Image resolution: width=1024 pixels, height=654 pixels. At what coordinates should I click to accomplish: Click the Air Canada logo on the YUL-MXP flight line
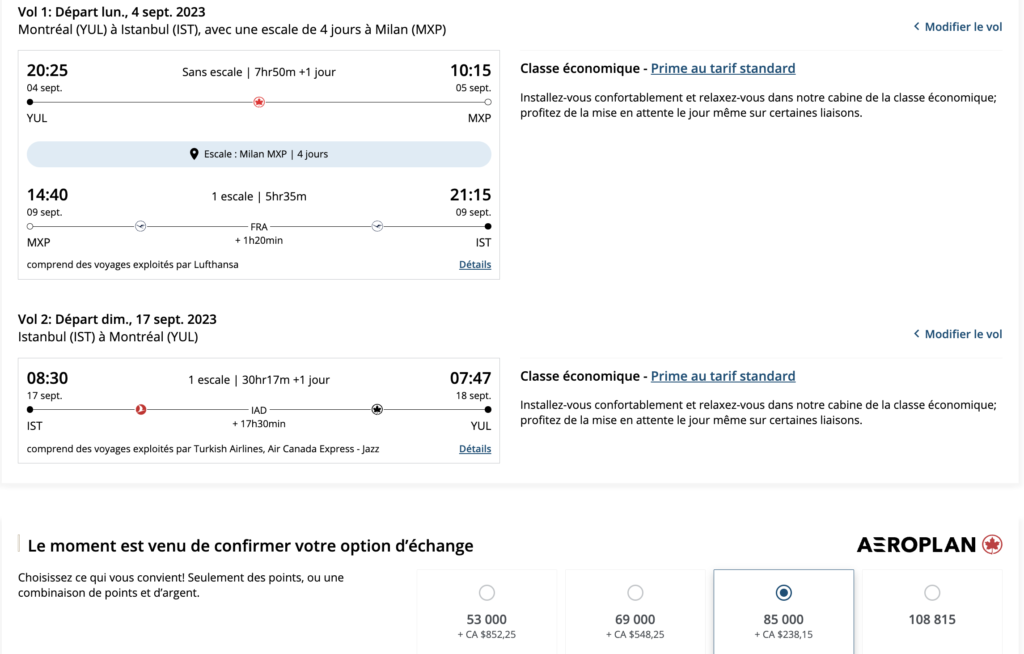pyautogui.click(x=259, y=102)
